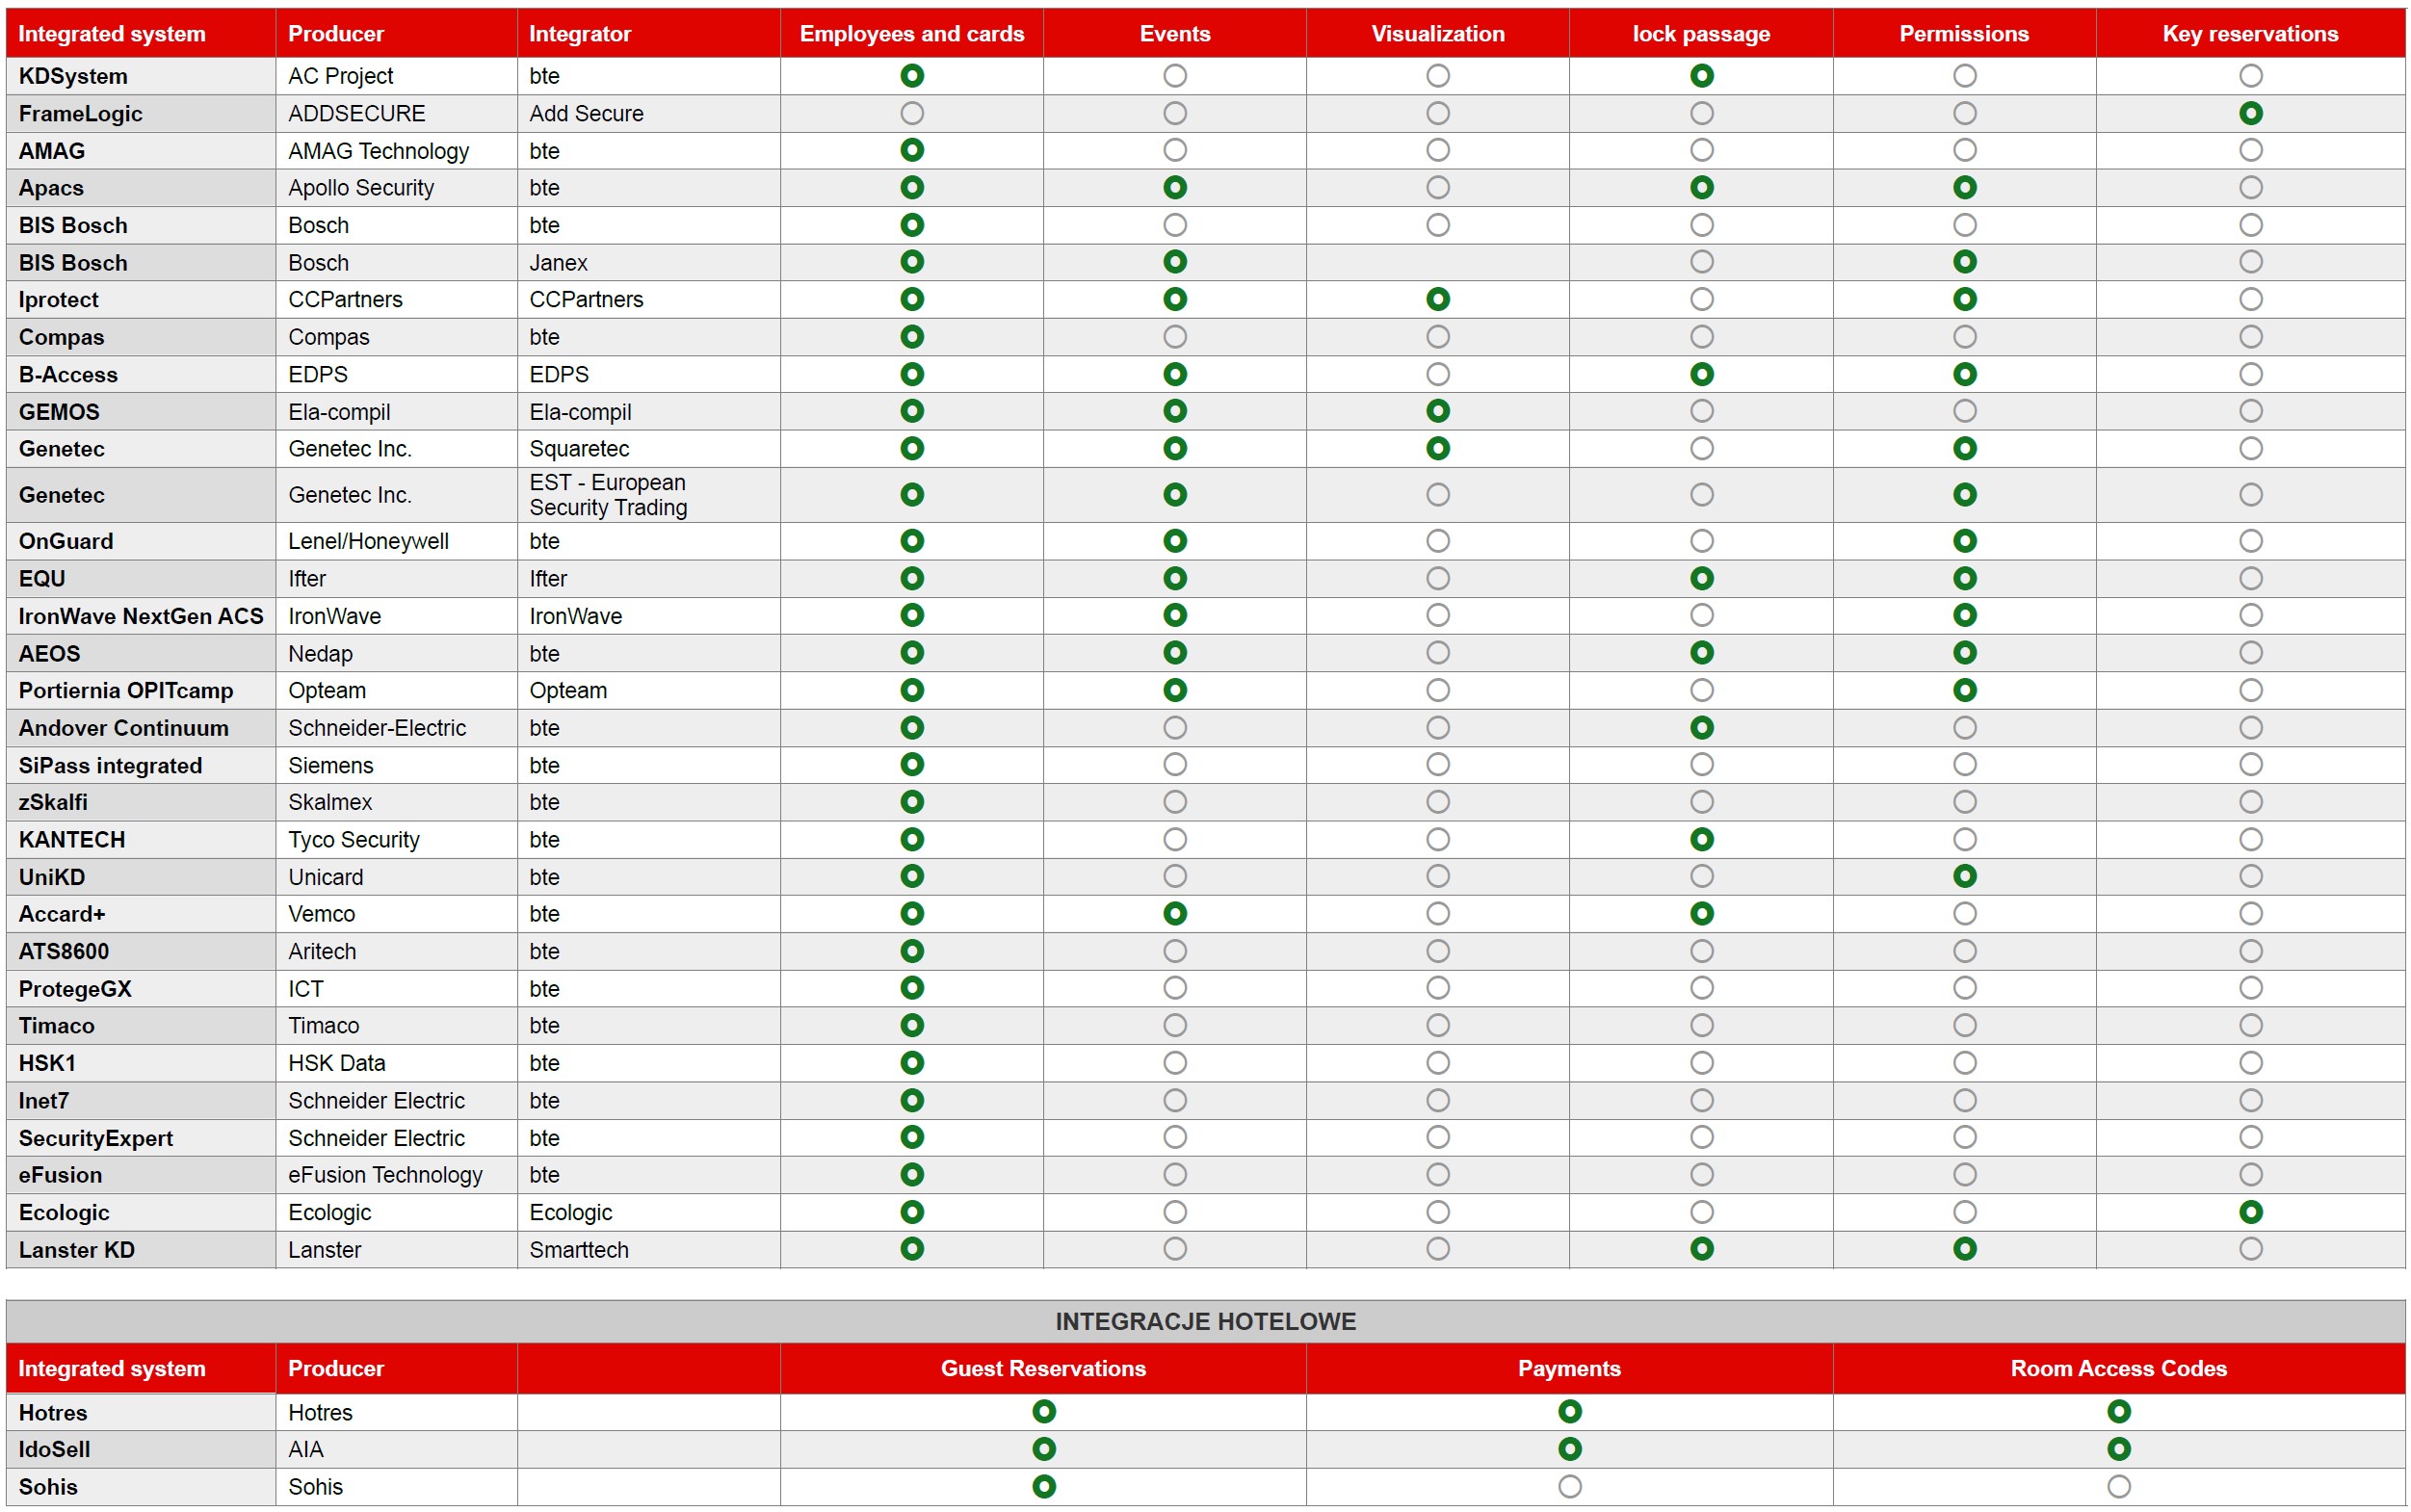Click the Room Access Codes column header
2411x1512 pixels.
pos(2118,1368)
